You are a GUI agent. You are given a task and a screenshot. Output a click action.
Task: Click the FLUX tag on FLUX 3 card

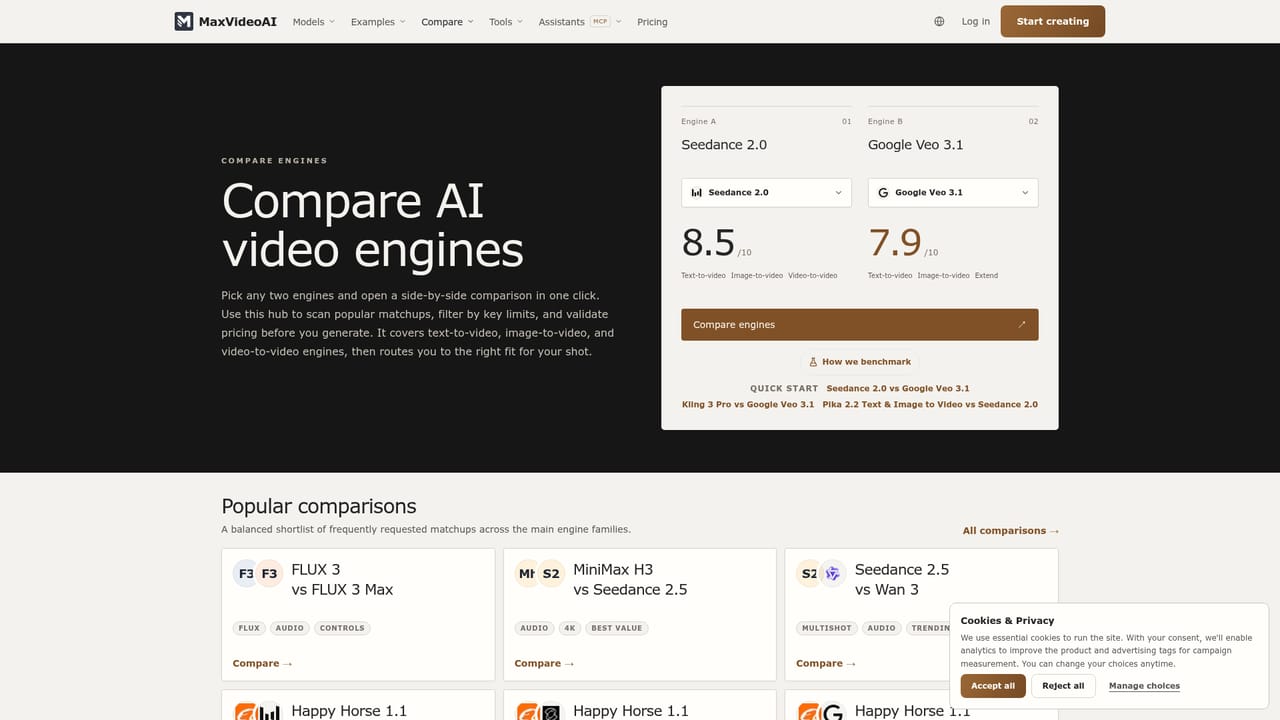(x=249, y=628)
